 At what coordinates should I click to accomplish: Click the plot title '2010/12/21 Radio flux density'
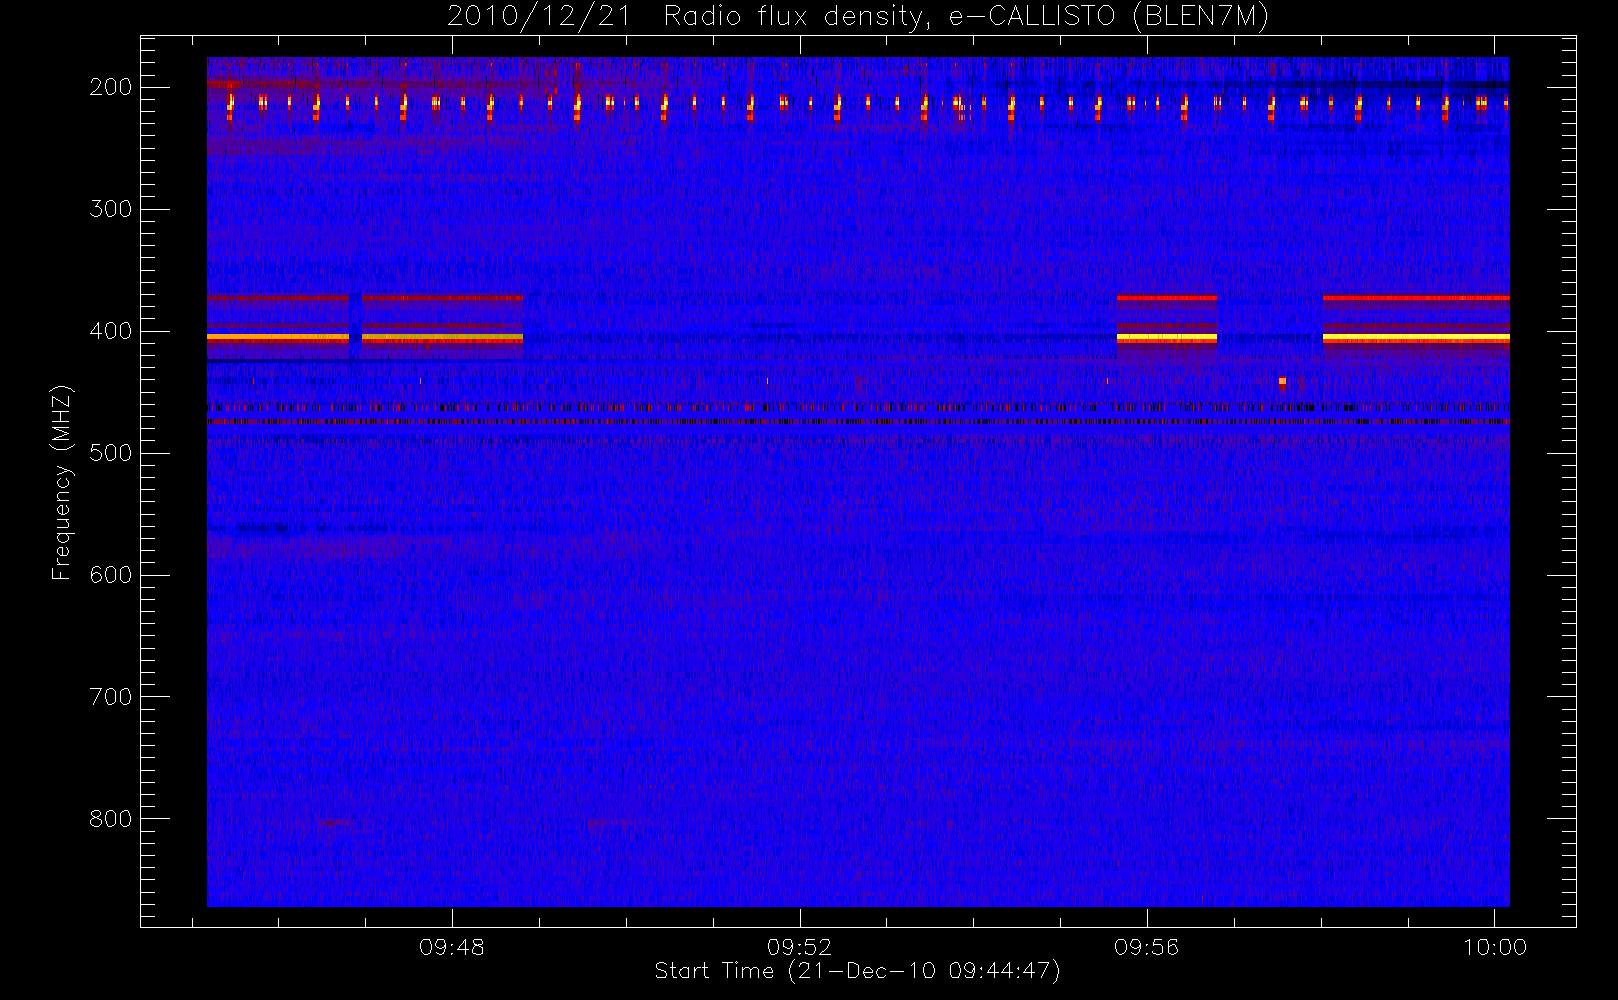click(858, 16)
